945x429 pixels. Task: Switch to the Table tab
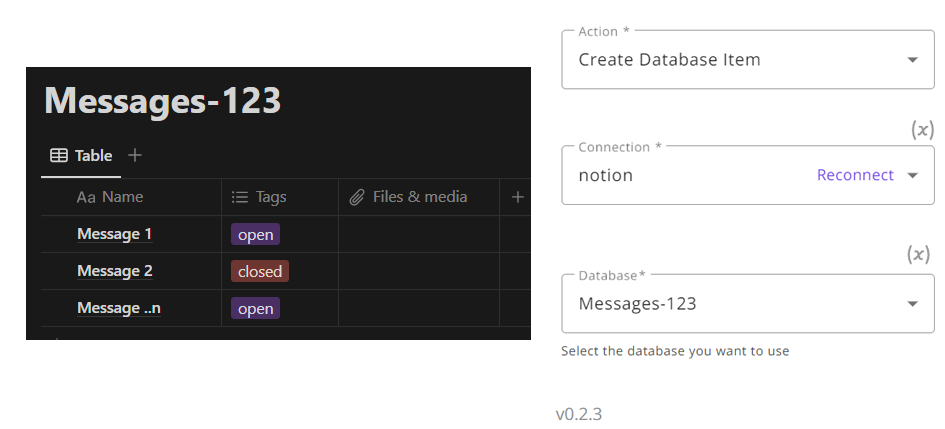tap(81, 156)
